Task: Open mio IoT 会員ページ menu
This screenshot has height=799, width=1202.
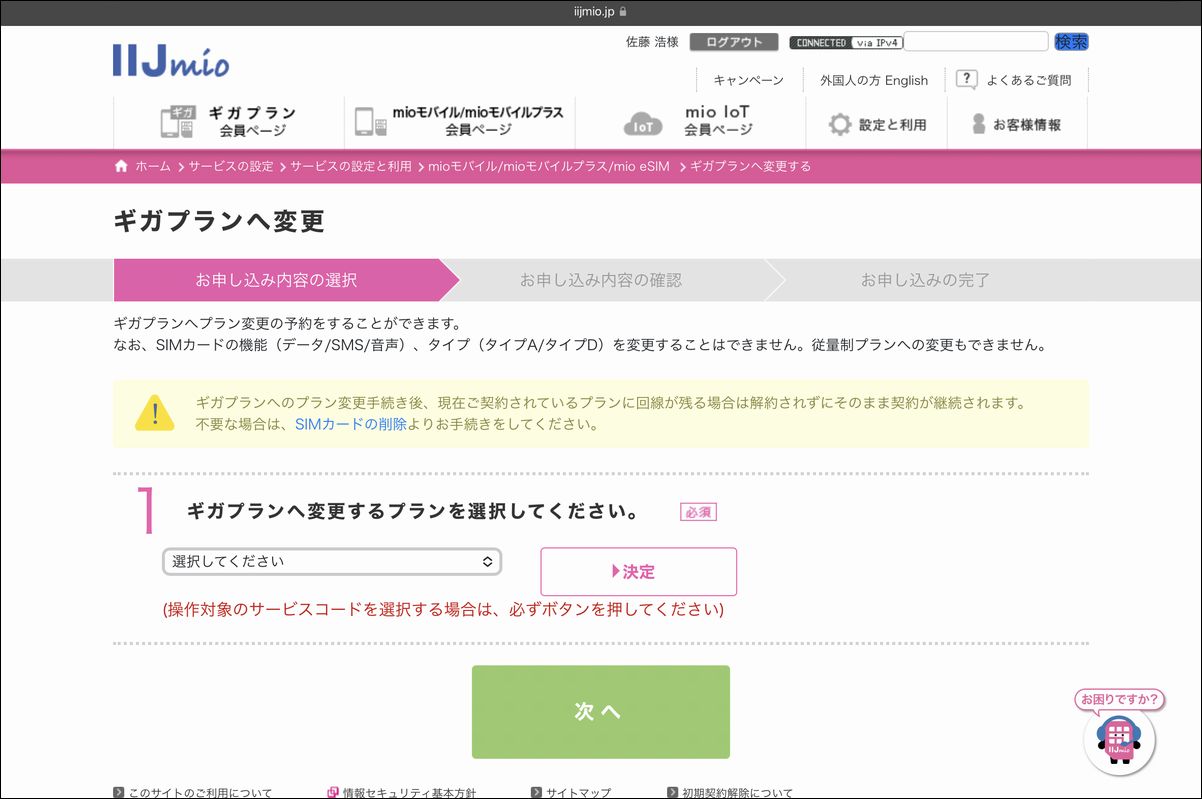Action: [x=690, y=122]
